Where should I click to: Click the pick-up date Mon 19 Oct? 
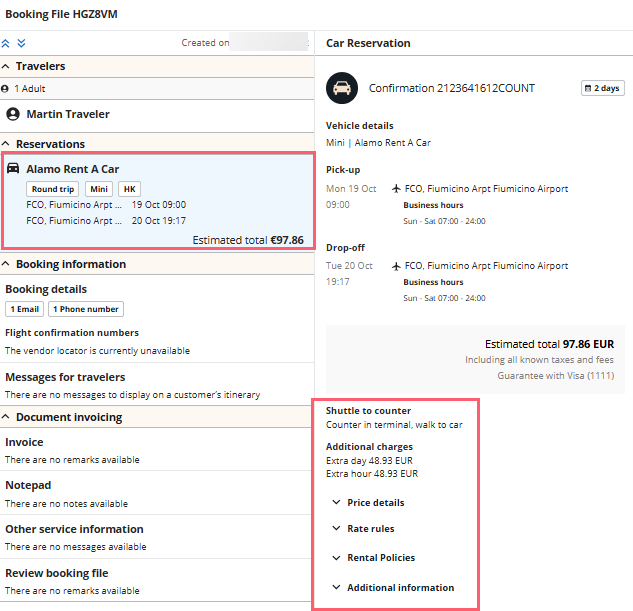click(351, 188)
